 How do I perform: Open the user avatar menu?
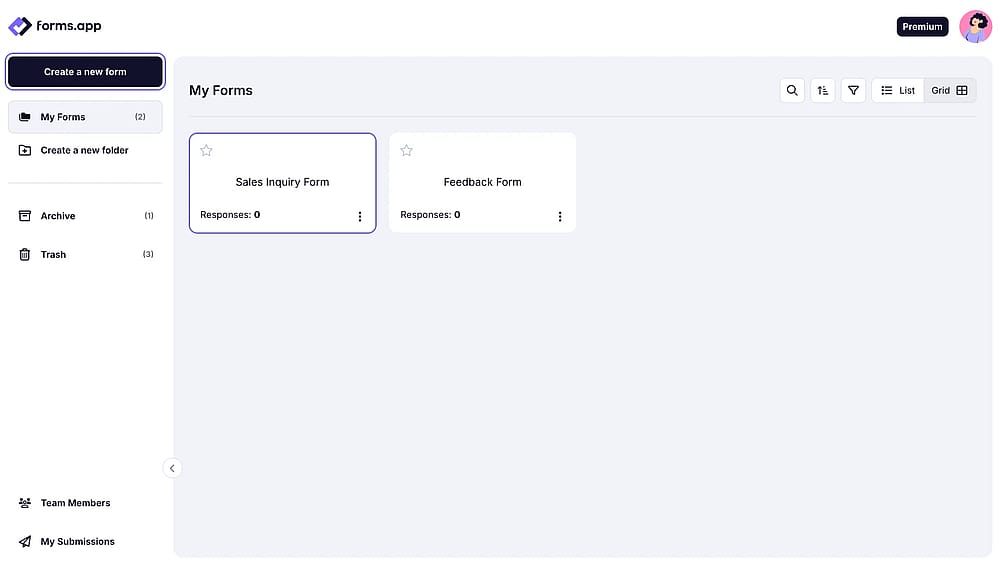976,27
